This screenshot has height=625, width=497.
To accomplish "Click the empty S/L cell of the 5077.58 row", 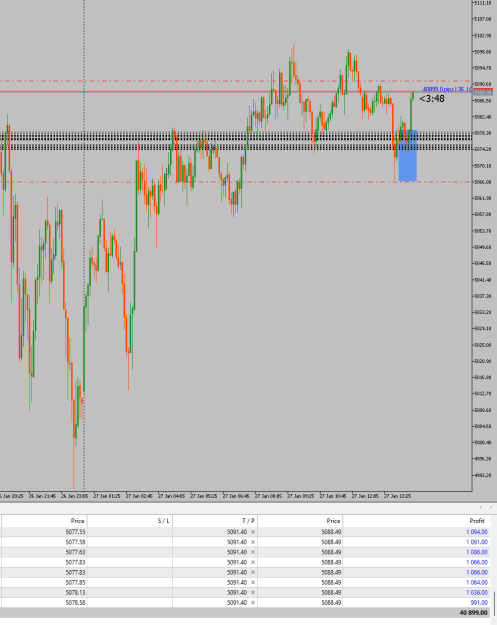I will [x=130, y=542].
